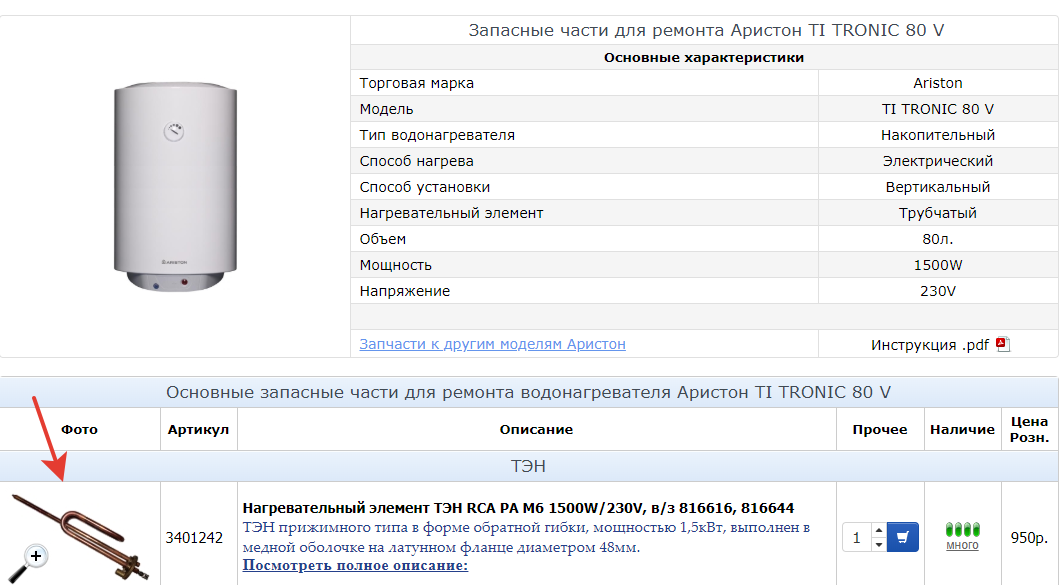Image resolution: width=1062 pixels, height=585 pixels.
Task: Open the PDF icon next to Инструкция
Action: pyautogui.click(x=1003, y=344)
